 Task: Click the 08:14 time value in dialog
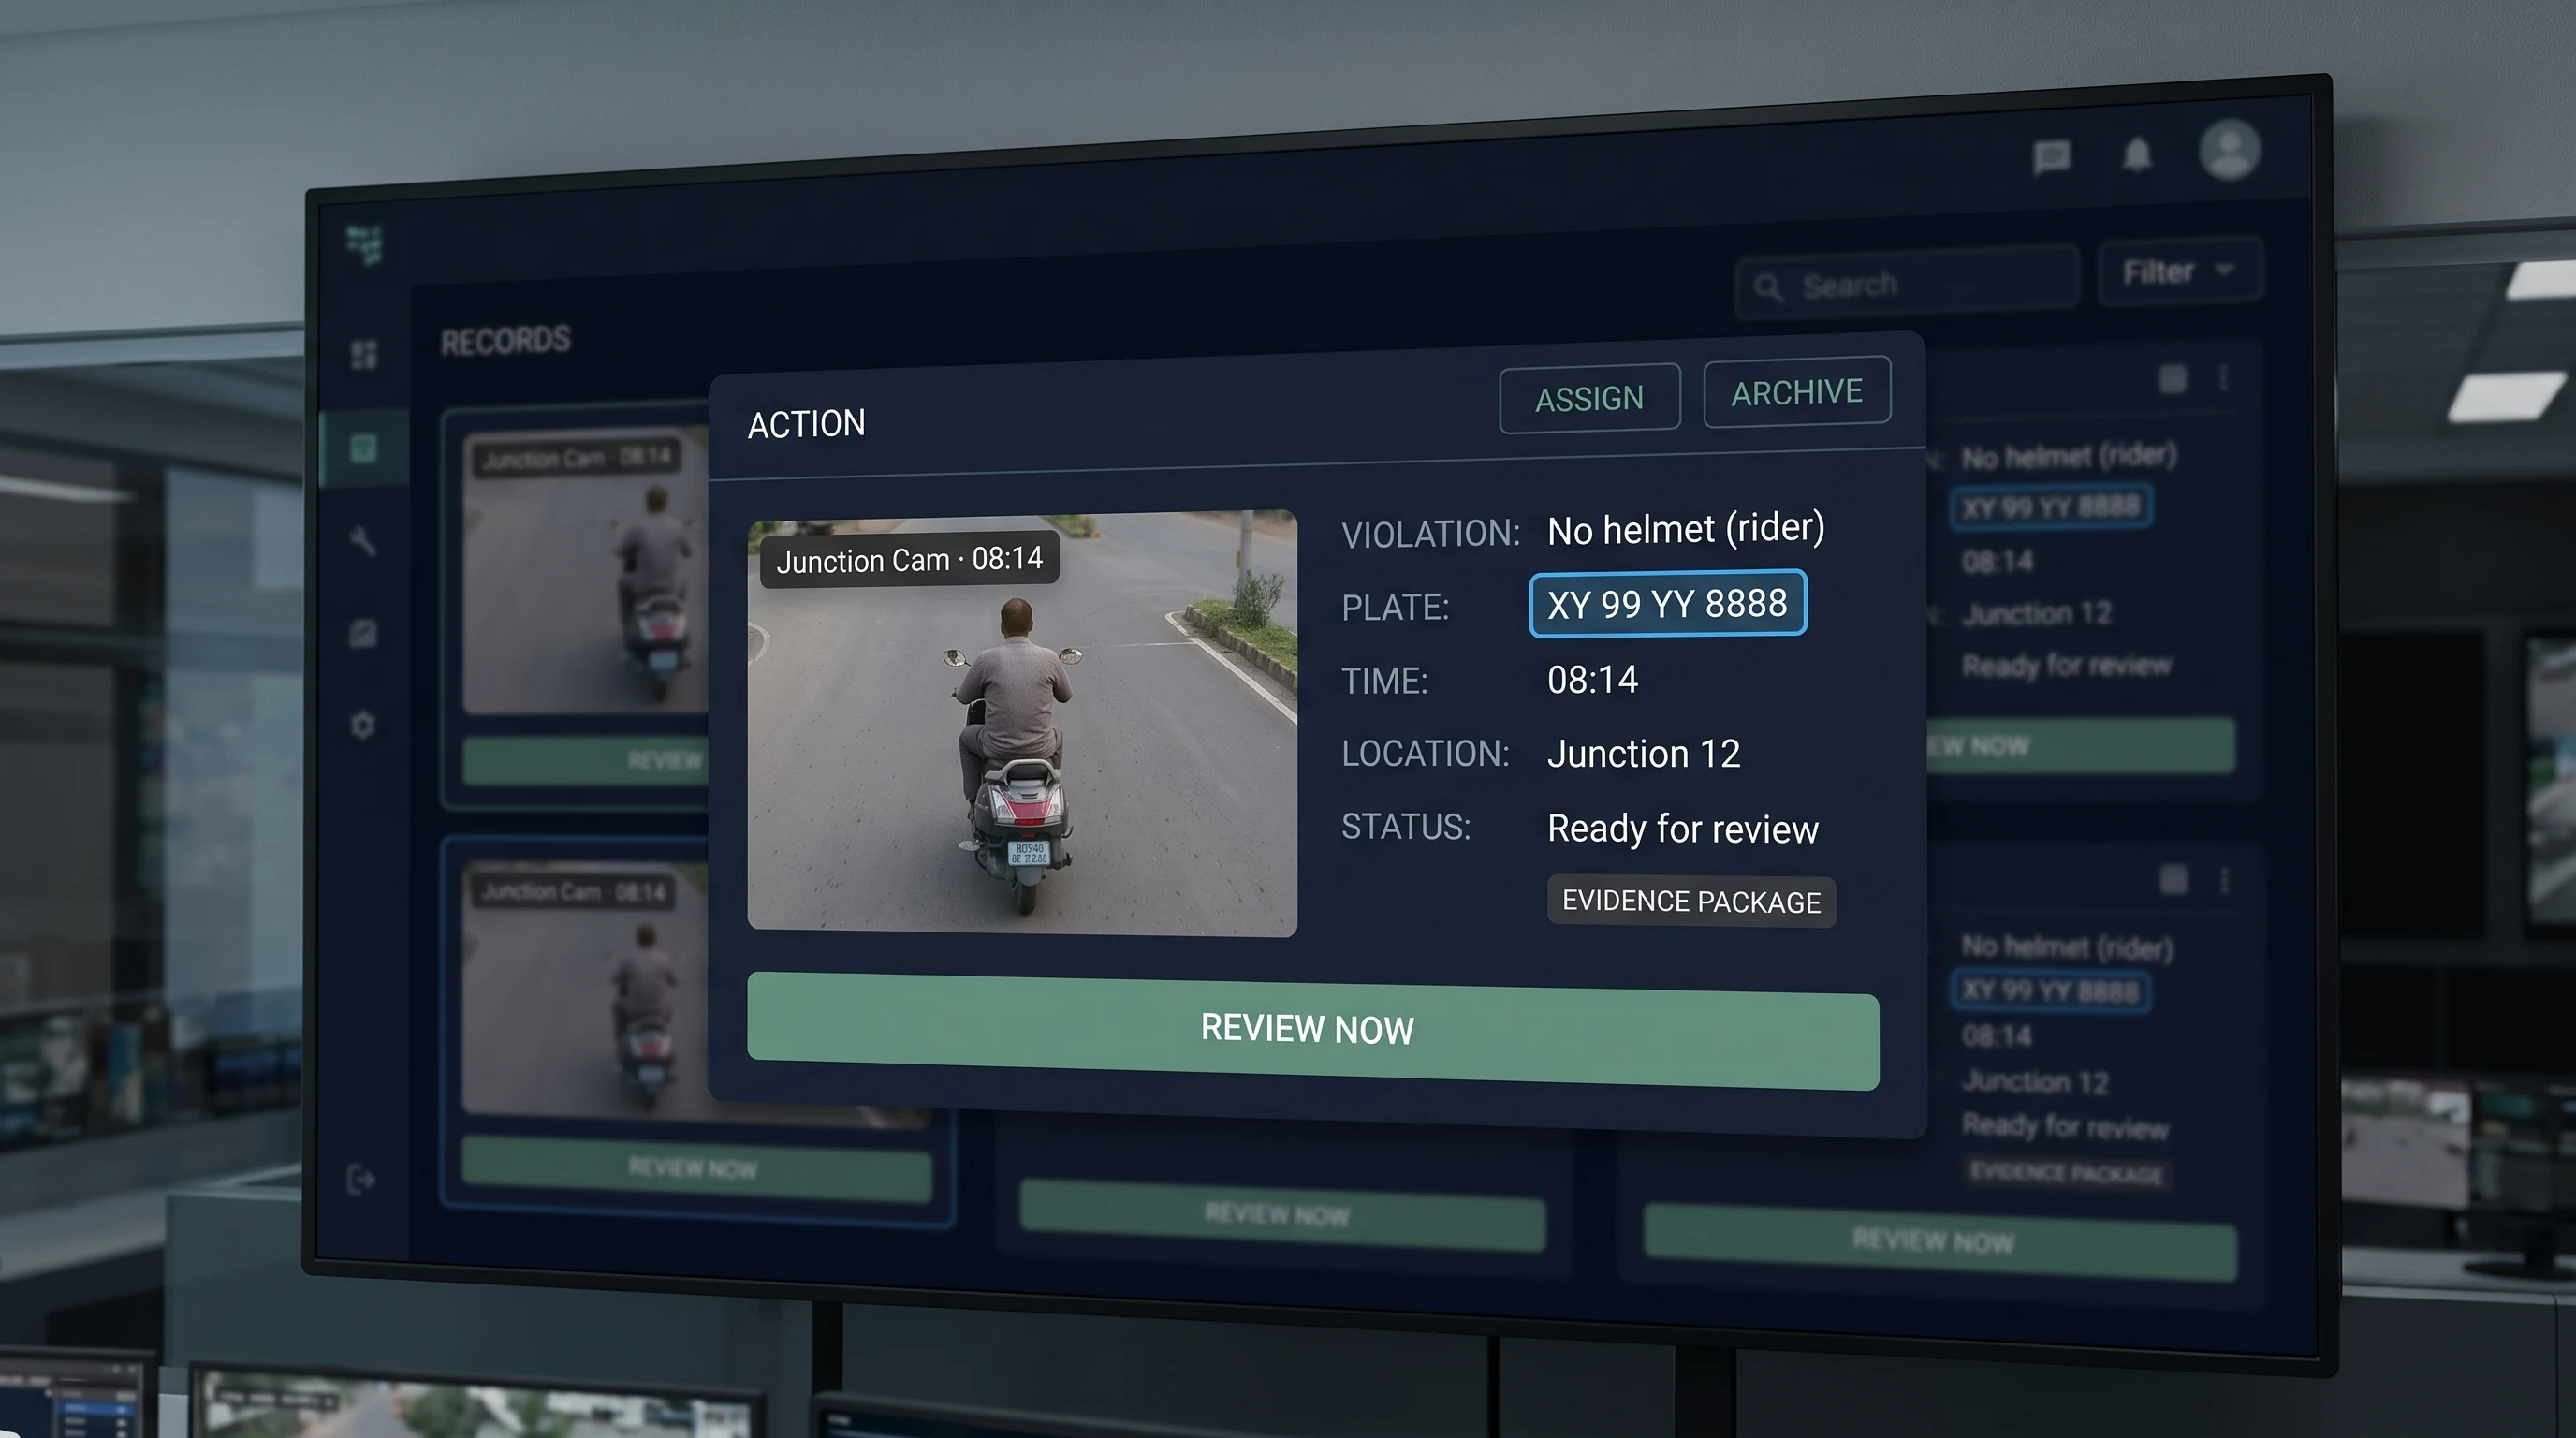pyautogui.click(x=1592, y=680)
